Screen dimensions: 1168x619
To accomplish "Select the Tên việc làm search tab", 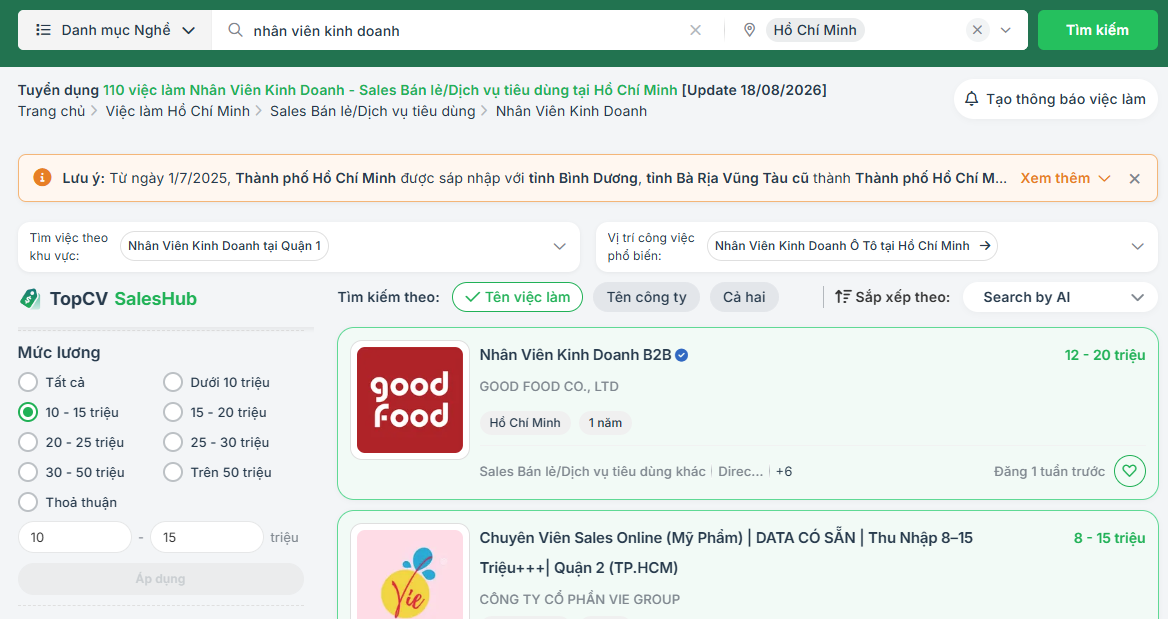I will tap(517, 297).
